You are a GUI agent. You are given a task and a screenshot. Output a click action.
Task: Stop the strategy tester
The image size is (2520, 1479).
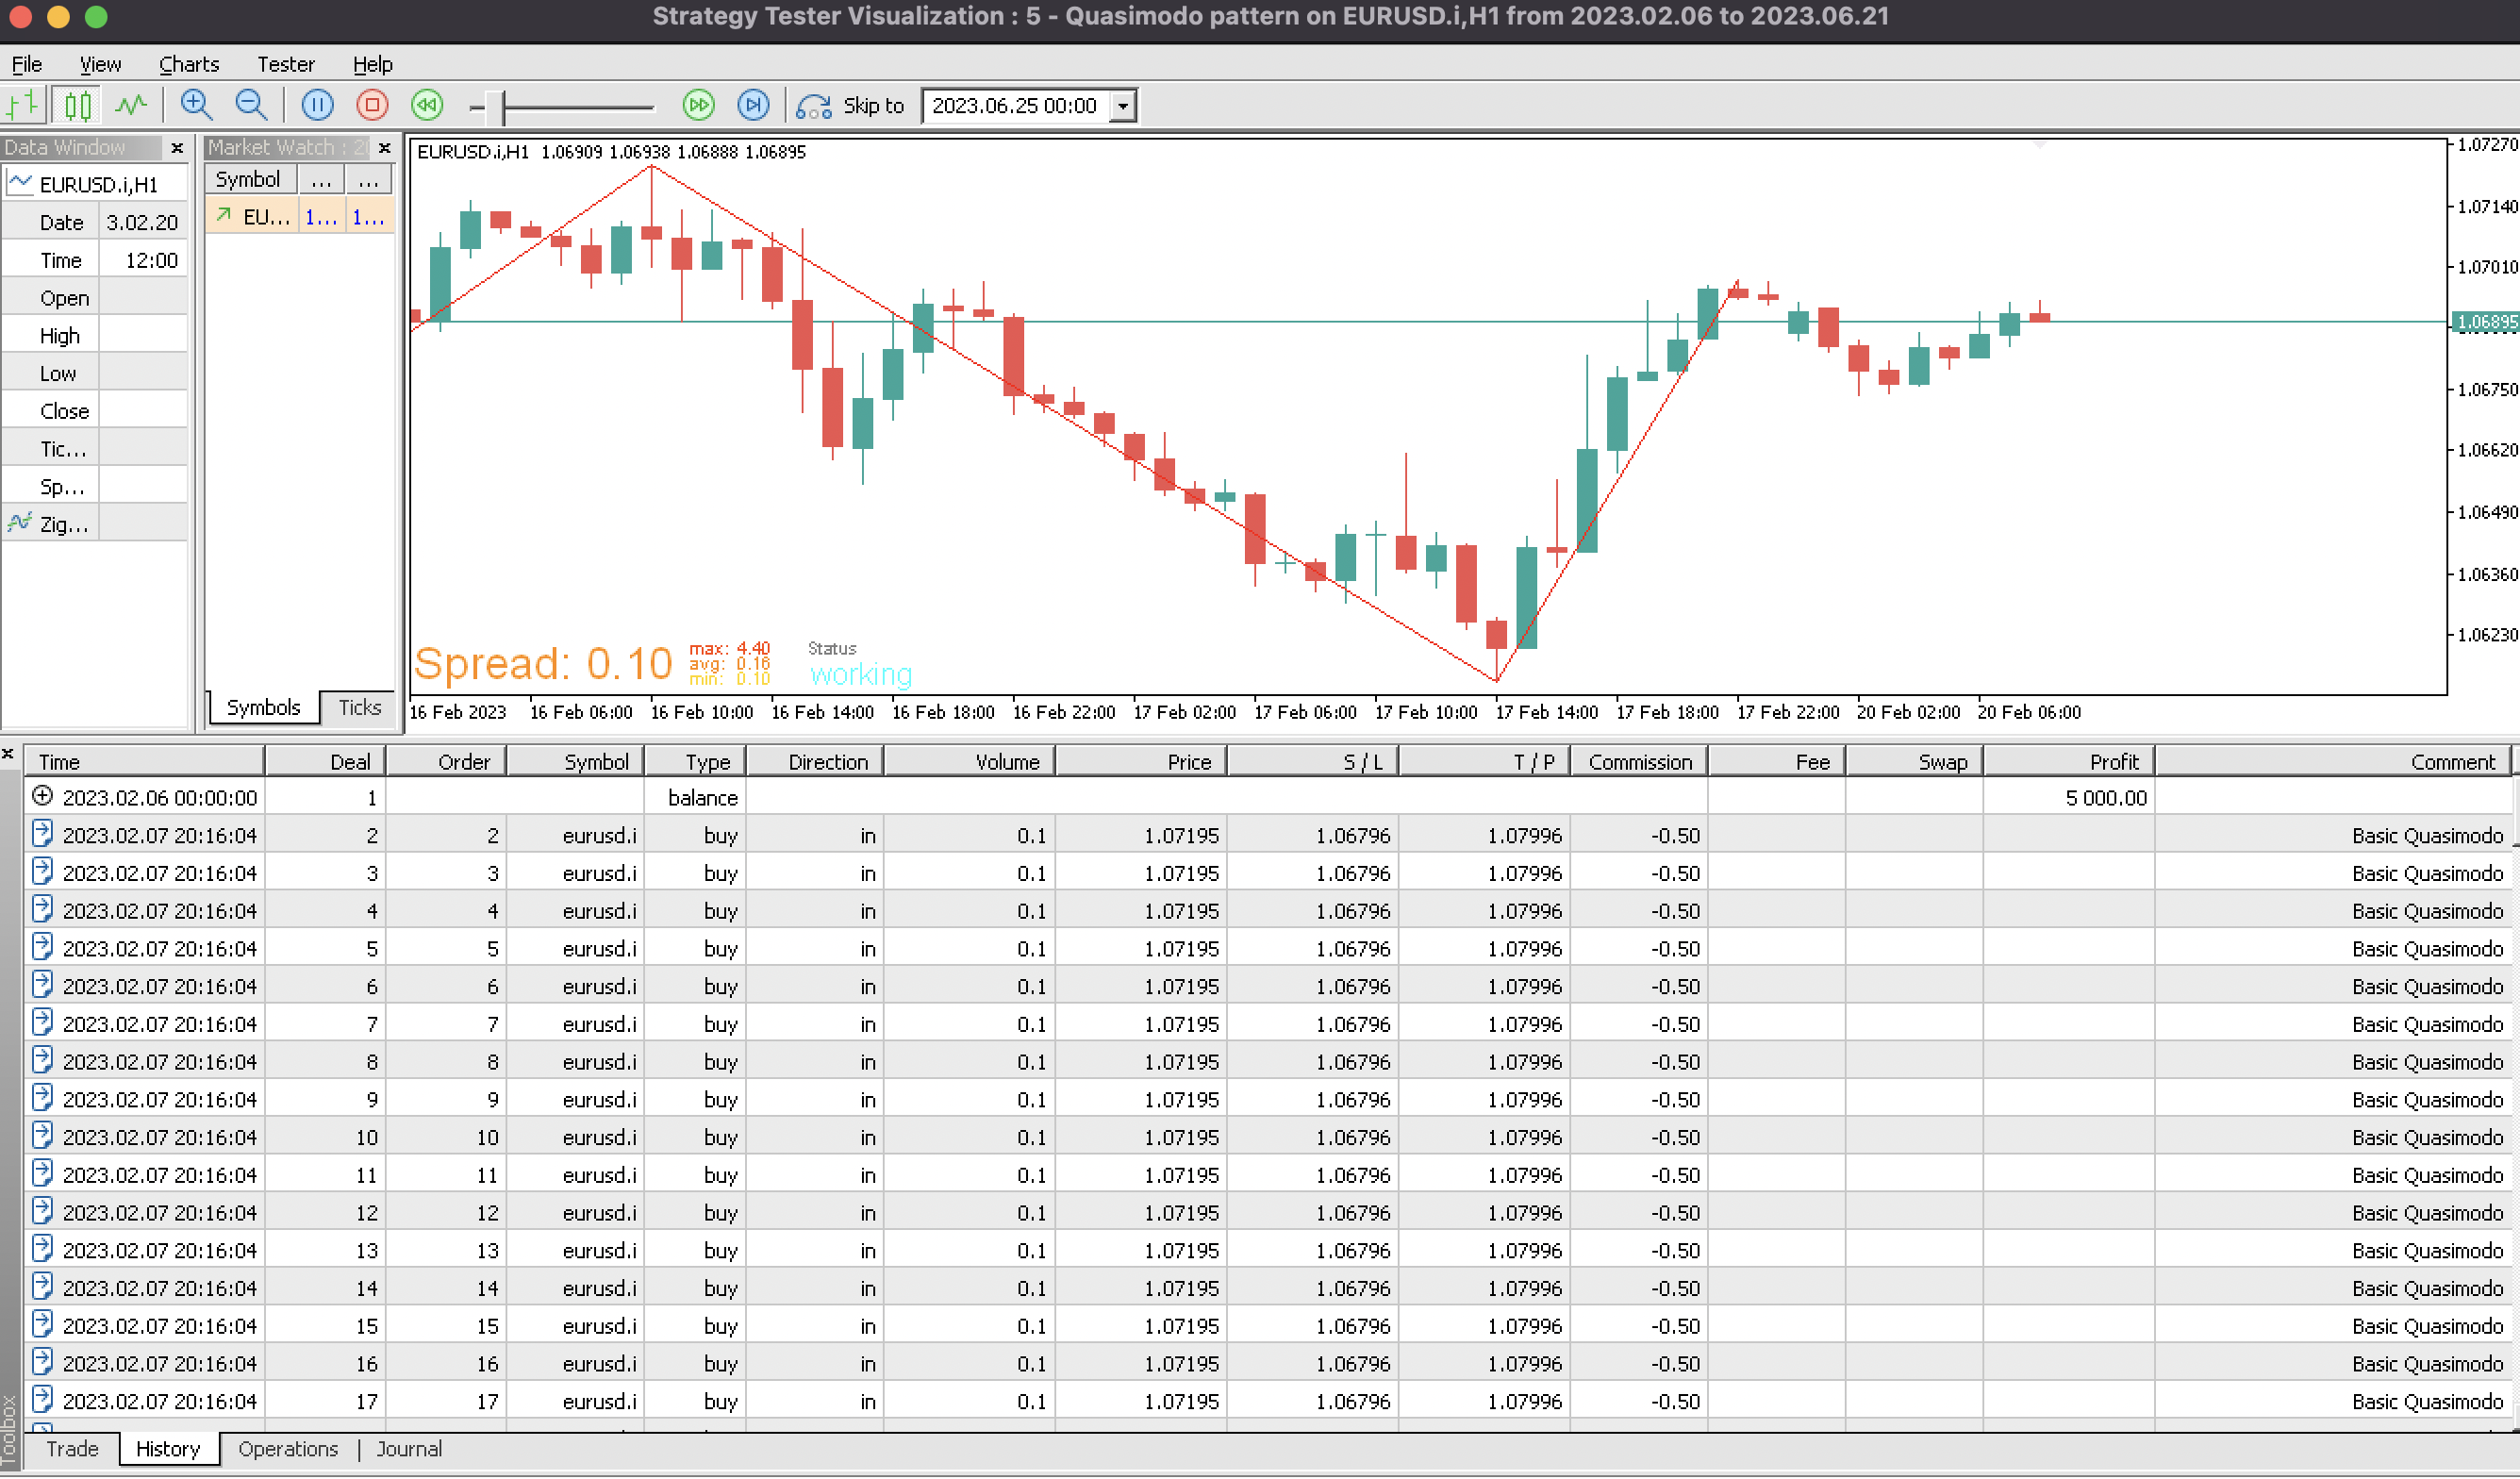(372, 105)
